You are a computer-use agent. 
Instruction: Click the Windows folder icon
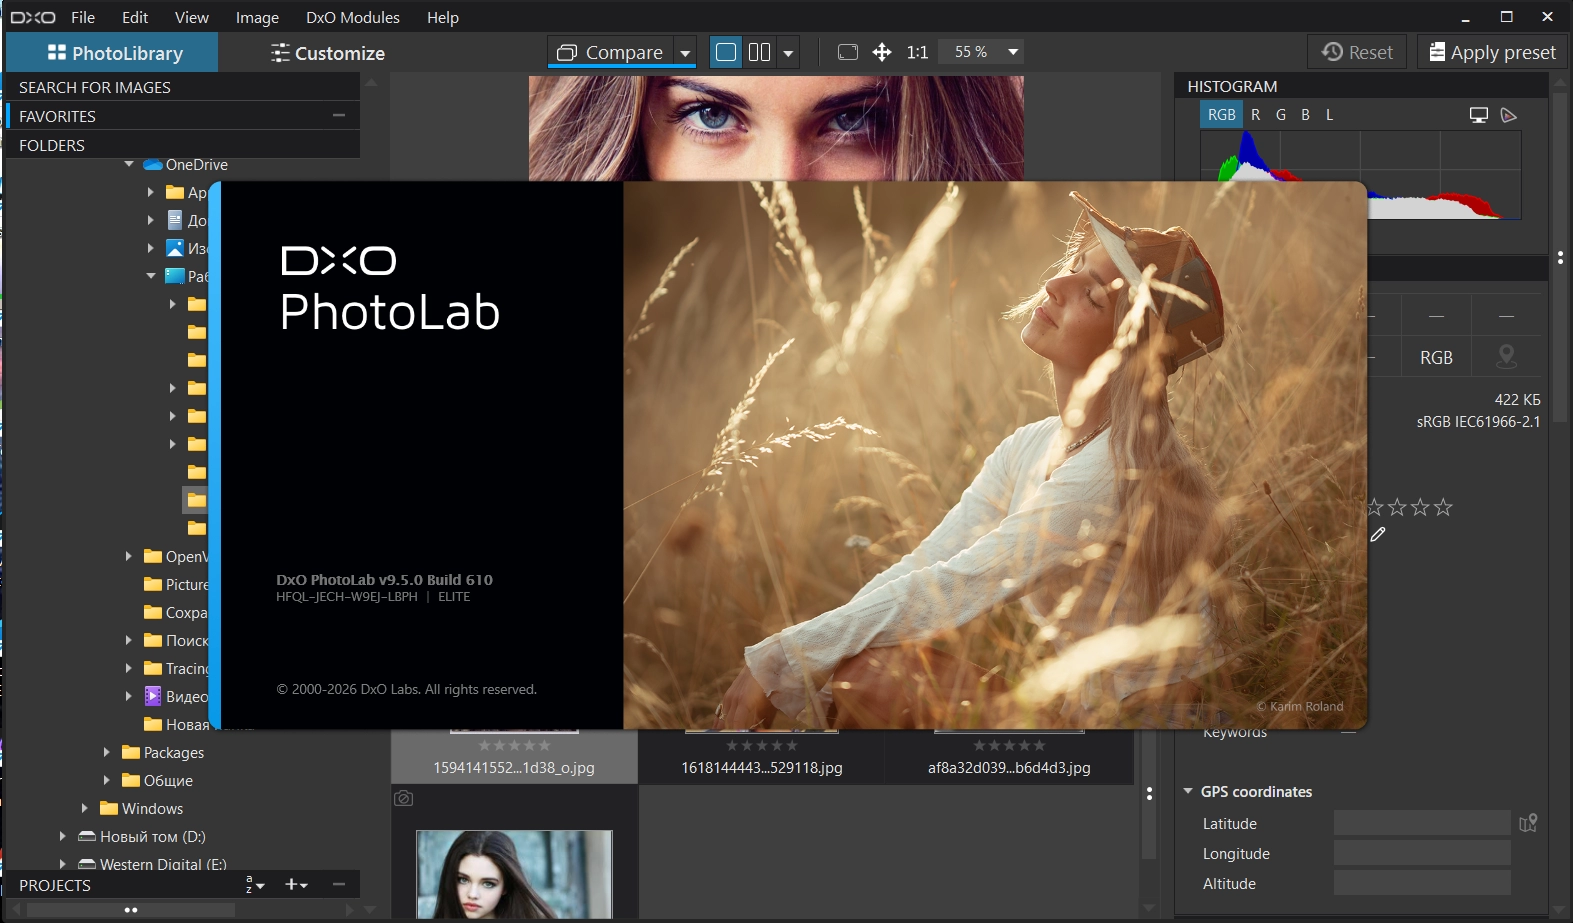tap(109, 808)
